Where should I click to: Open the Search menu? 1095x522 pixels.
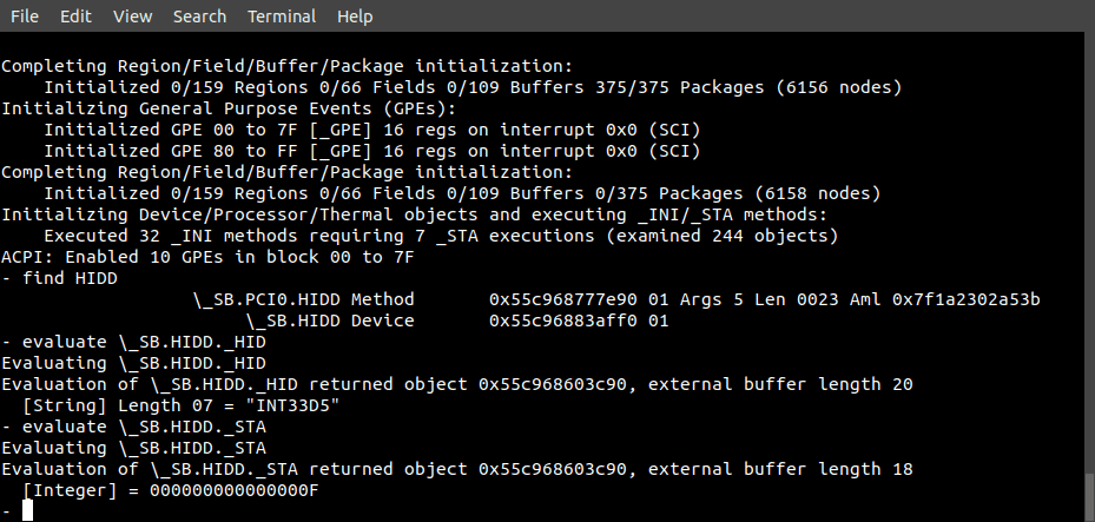(199, 16)
